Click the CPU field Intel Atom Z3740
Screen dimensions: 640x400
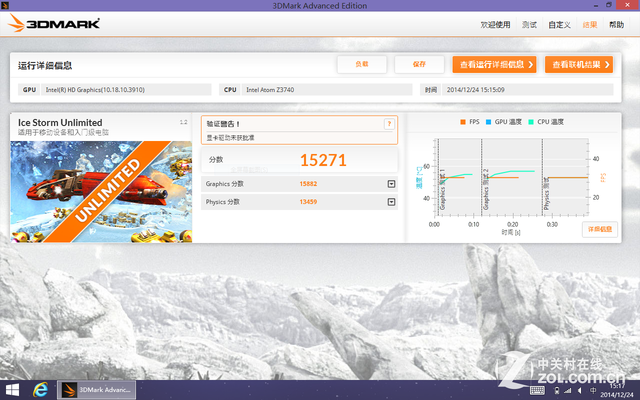coord(327,90)
